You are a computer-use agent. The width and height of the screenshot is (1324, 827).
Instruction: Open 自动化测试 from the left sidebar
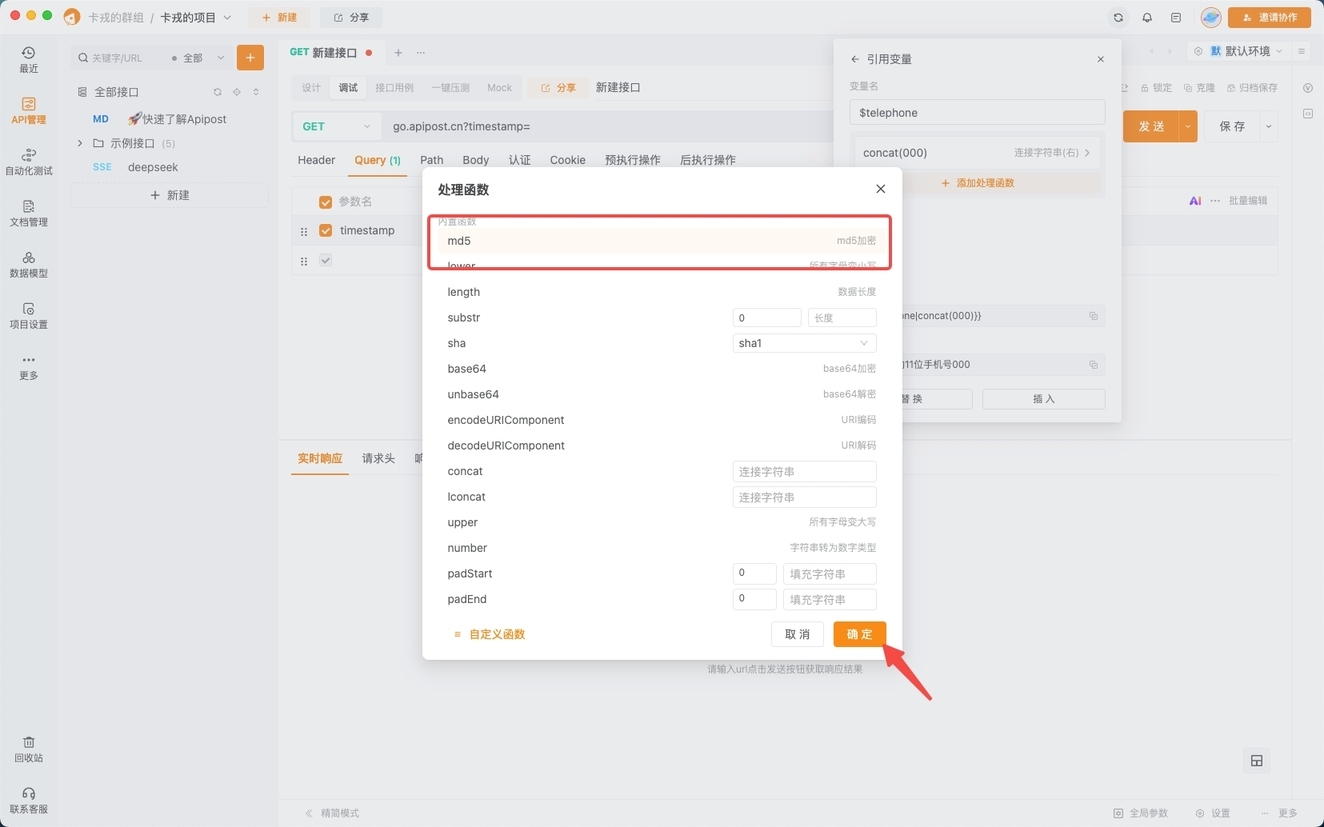(x=28, y=162)
